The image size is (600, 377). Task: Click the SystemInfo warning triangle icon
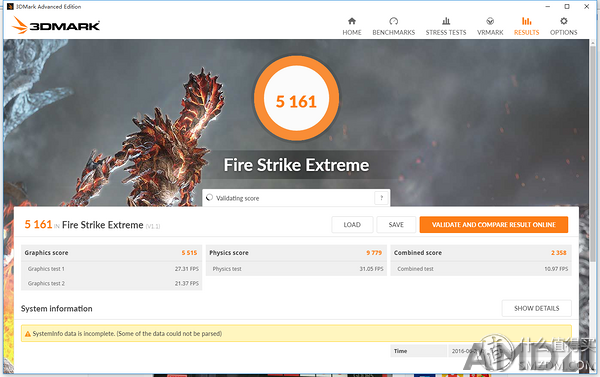point(28,334)
